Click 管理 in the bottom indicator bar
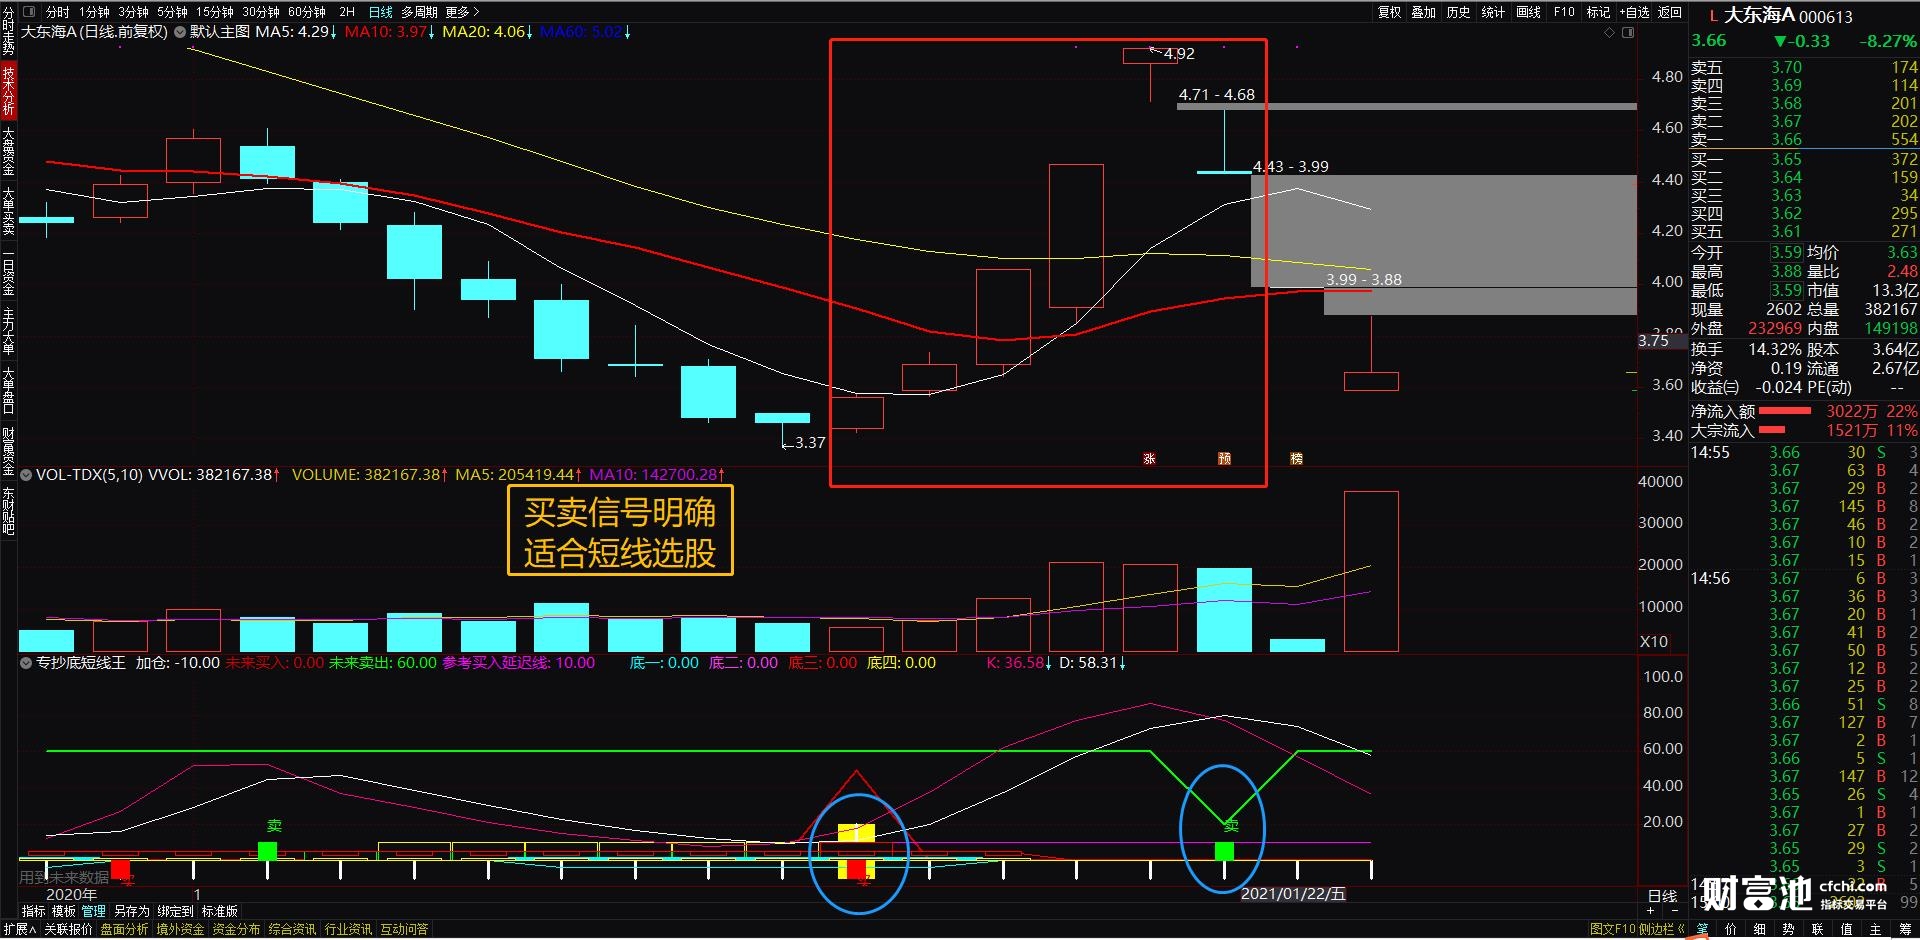The height and width of the screenshot is (940, 1920). [94, 911]
